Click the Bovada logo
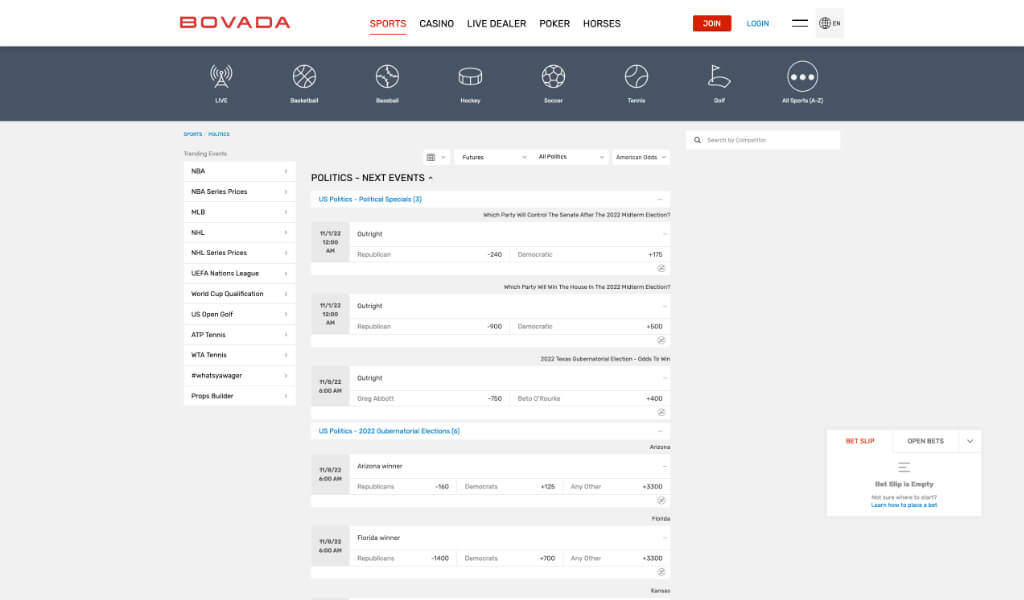Image resolution: width=1024 pixels, height=600 pixels. tap(235, 22)
